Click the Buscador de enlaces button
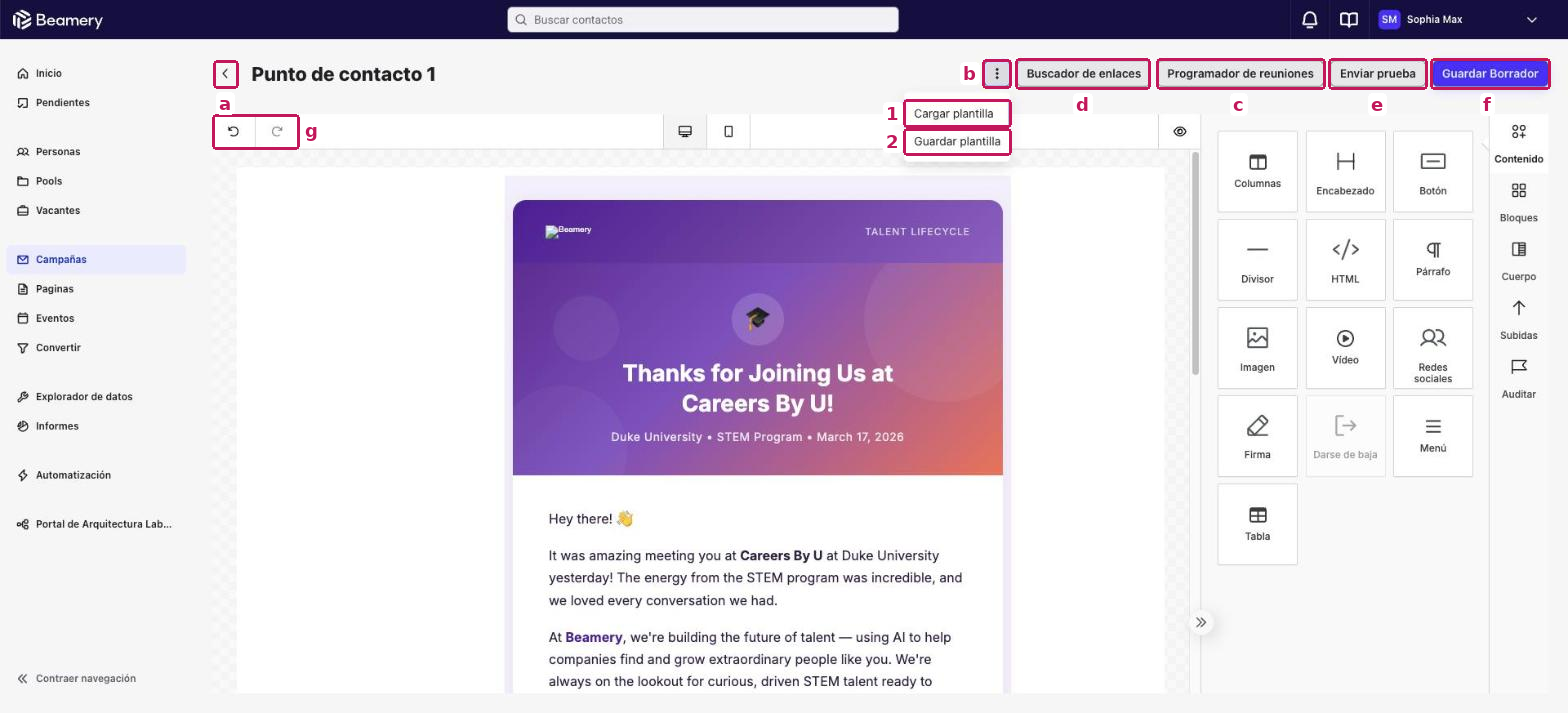Image resolution: width=1568 pixels, height=713 pixels. tap(1083, 74)
